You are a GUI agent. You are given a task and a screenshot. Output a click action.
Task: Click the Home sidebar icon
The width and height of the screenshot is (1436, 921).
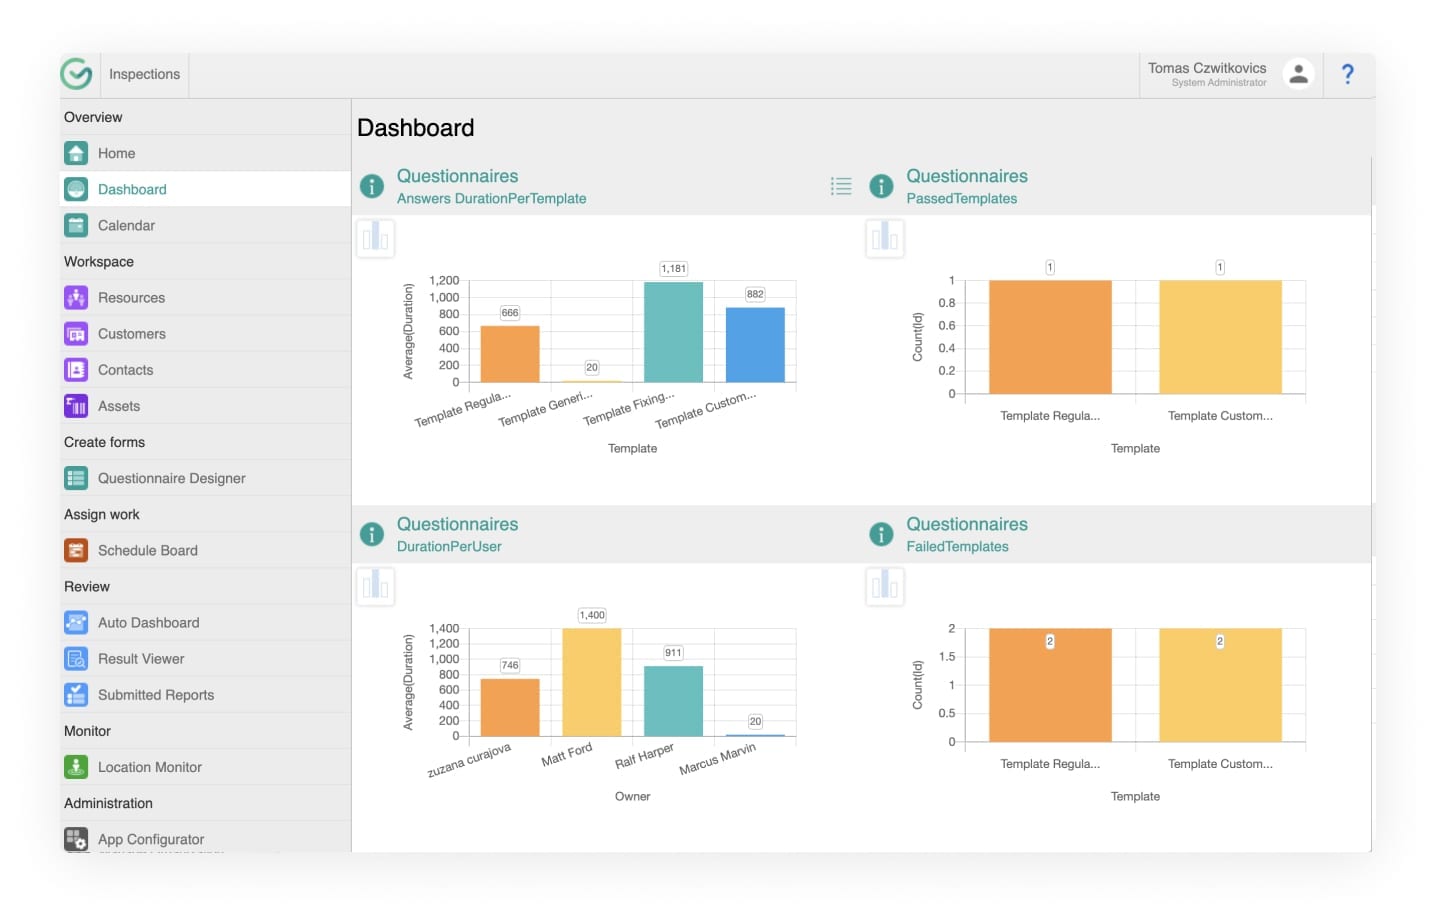pos(76,153)
